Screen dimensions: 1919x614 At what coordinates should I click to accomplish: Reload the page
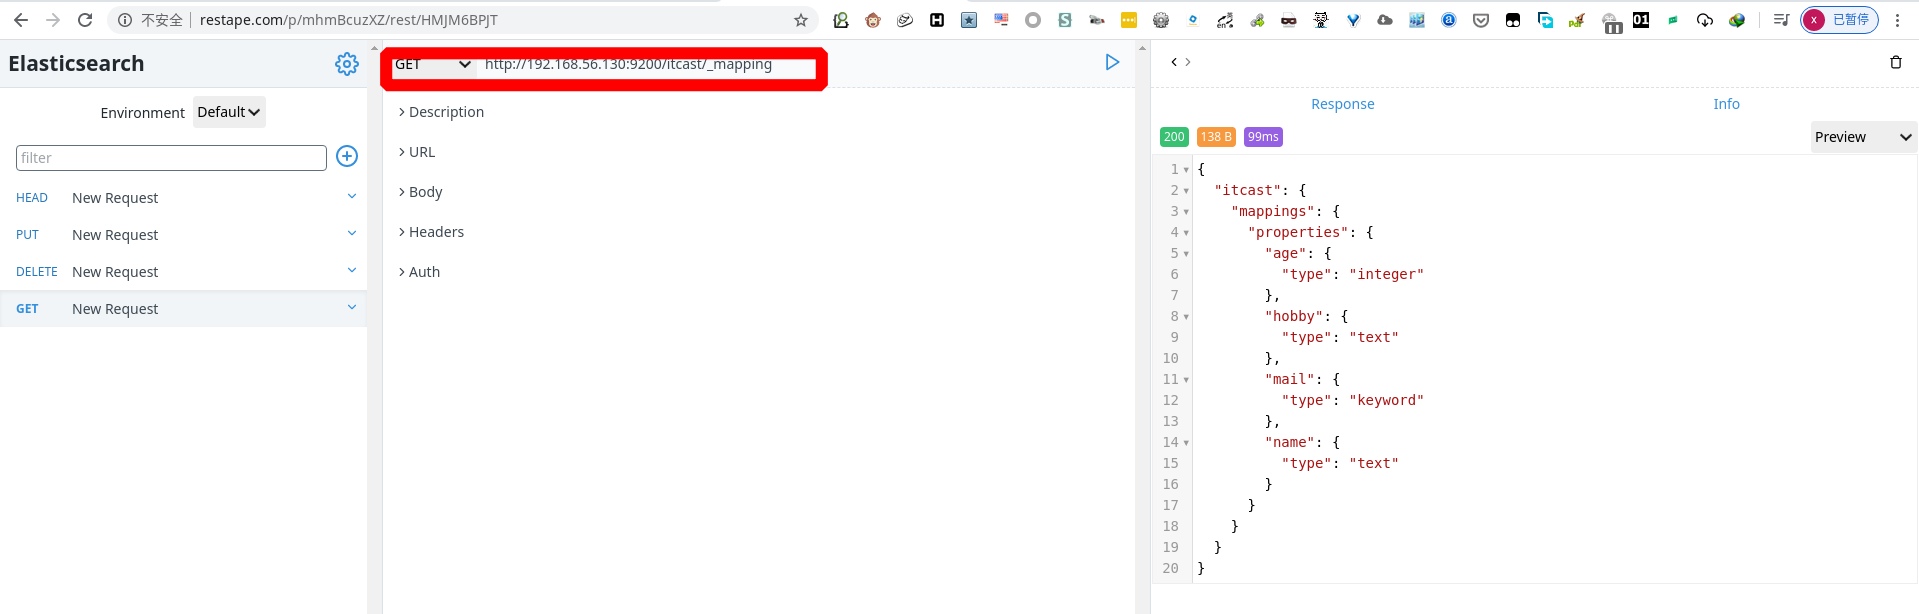85,20
